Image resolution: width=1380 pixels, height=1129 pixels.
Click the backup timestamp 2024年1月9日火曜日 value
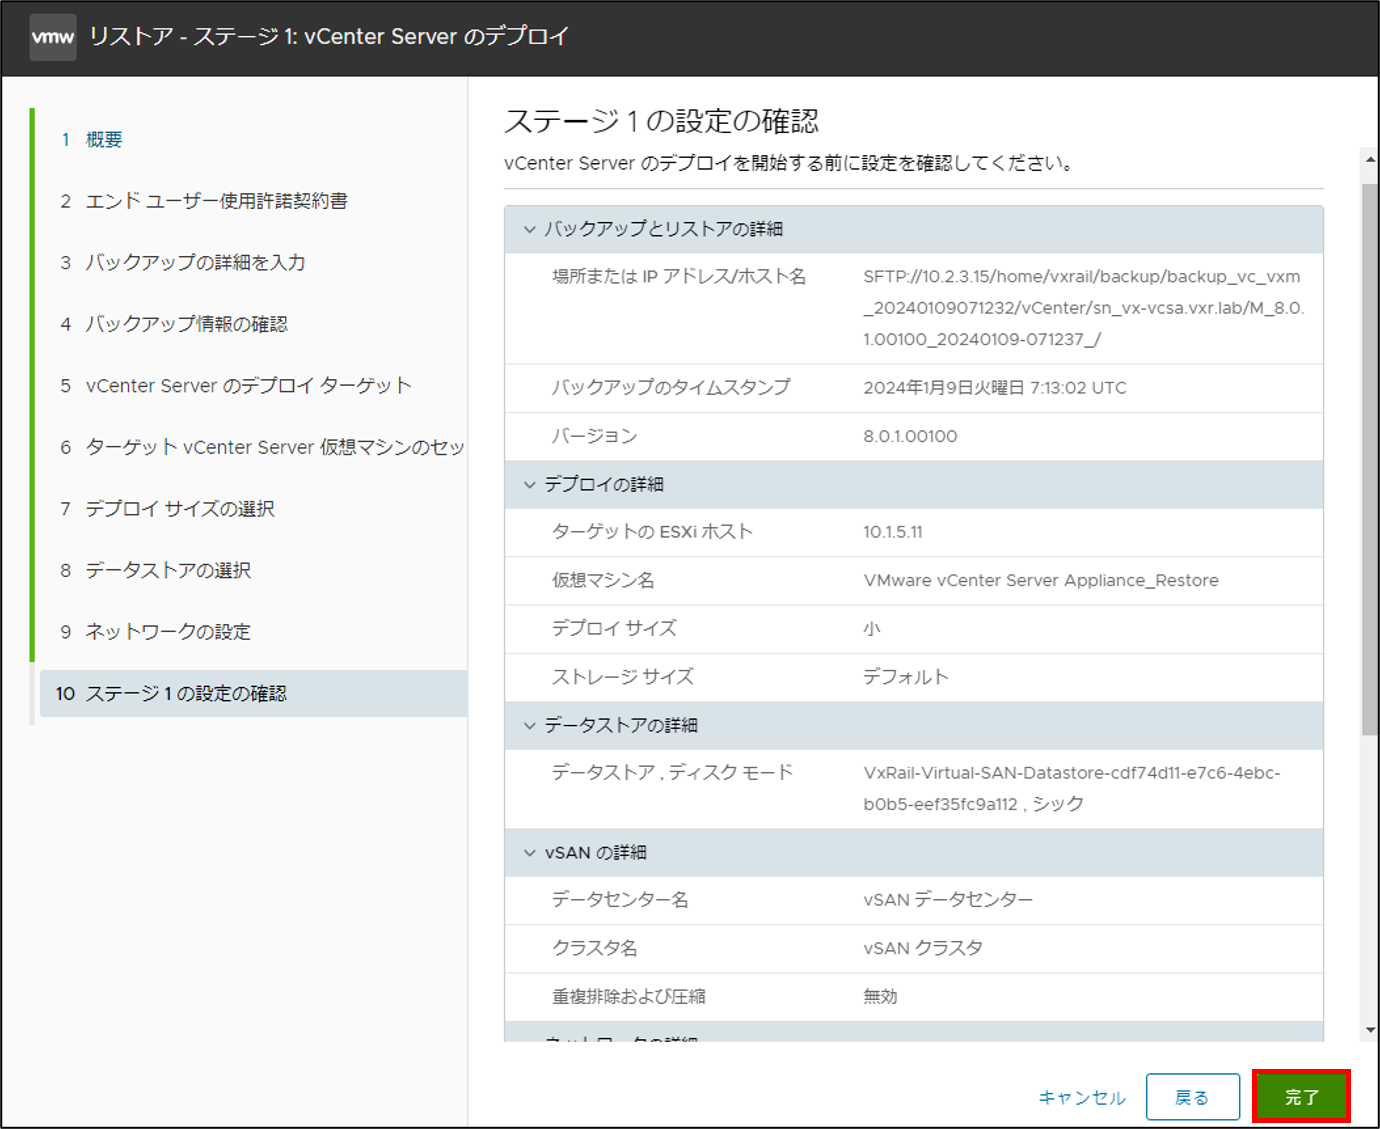click(995, 388)
